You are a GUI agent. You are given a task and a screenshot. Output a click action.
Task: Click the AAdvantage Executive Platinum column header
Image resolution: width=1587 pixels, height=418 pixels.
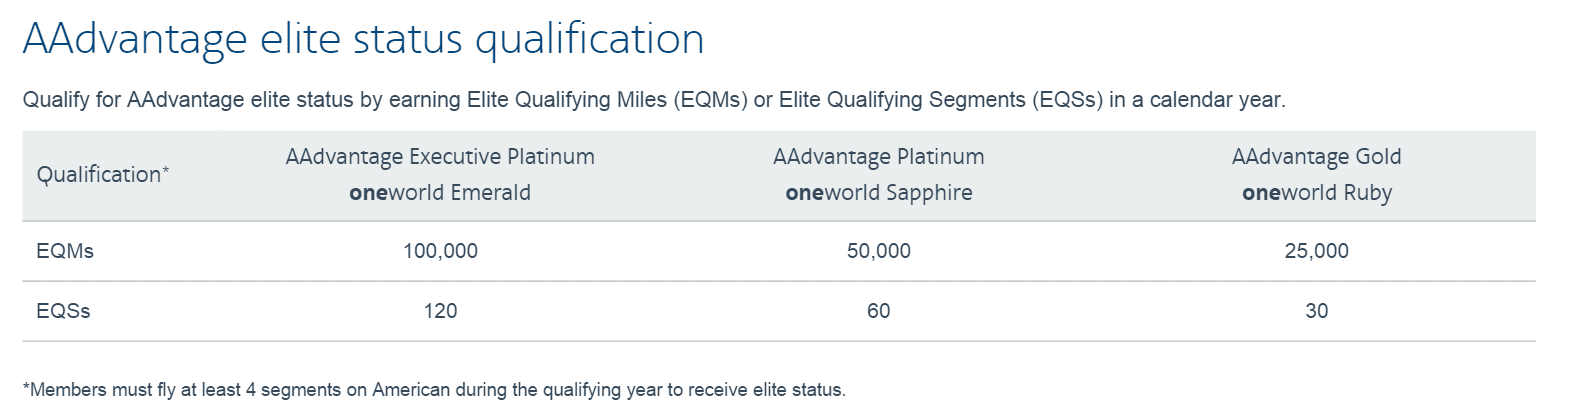click(x=440, y=157)
